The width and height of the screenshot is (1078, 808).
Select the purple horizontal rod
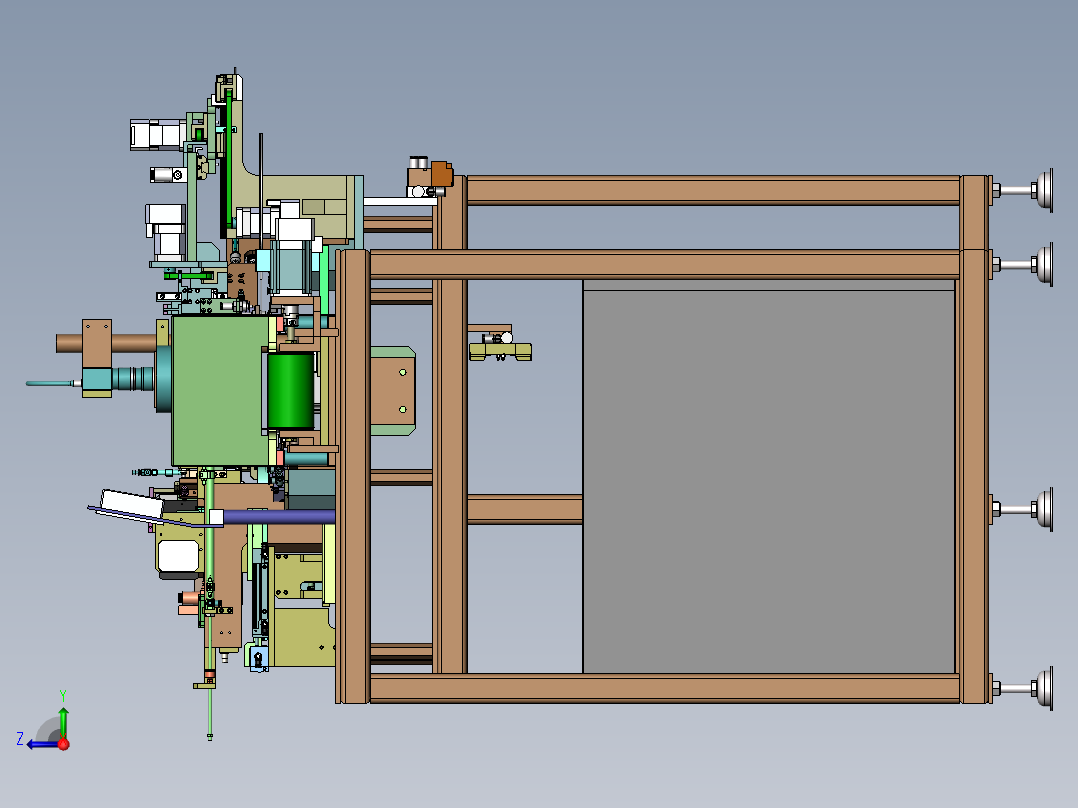278,516
